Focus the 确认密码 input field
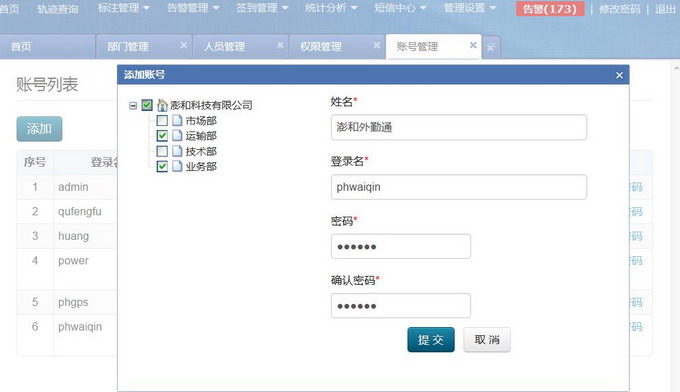 401,306
